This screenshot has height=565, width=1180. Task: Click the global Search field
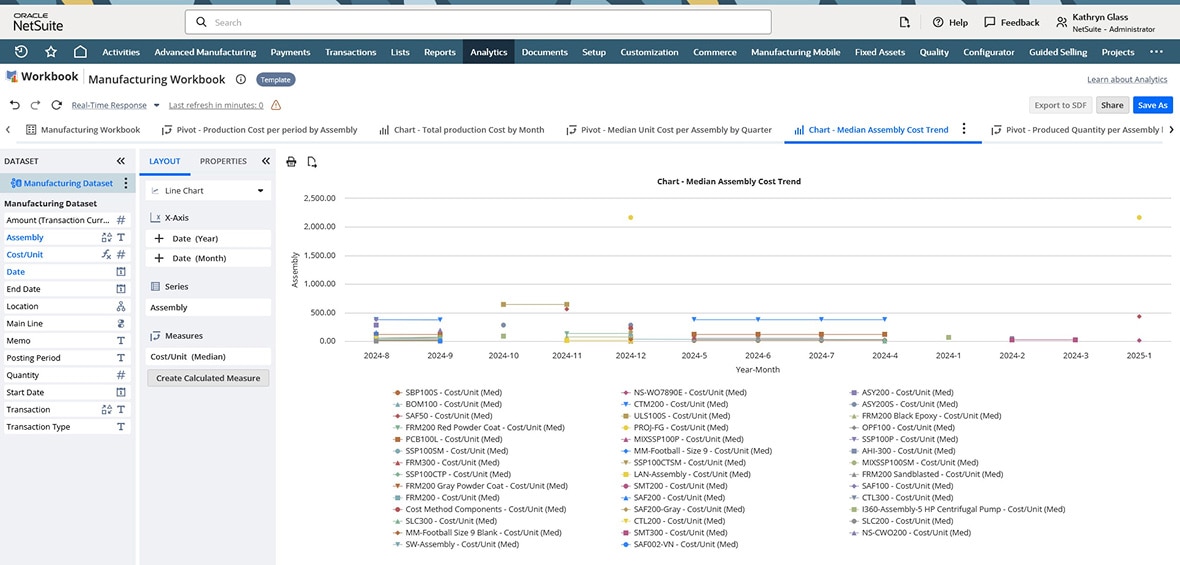tap(478, 22)
